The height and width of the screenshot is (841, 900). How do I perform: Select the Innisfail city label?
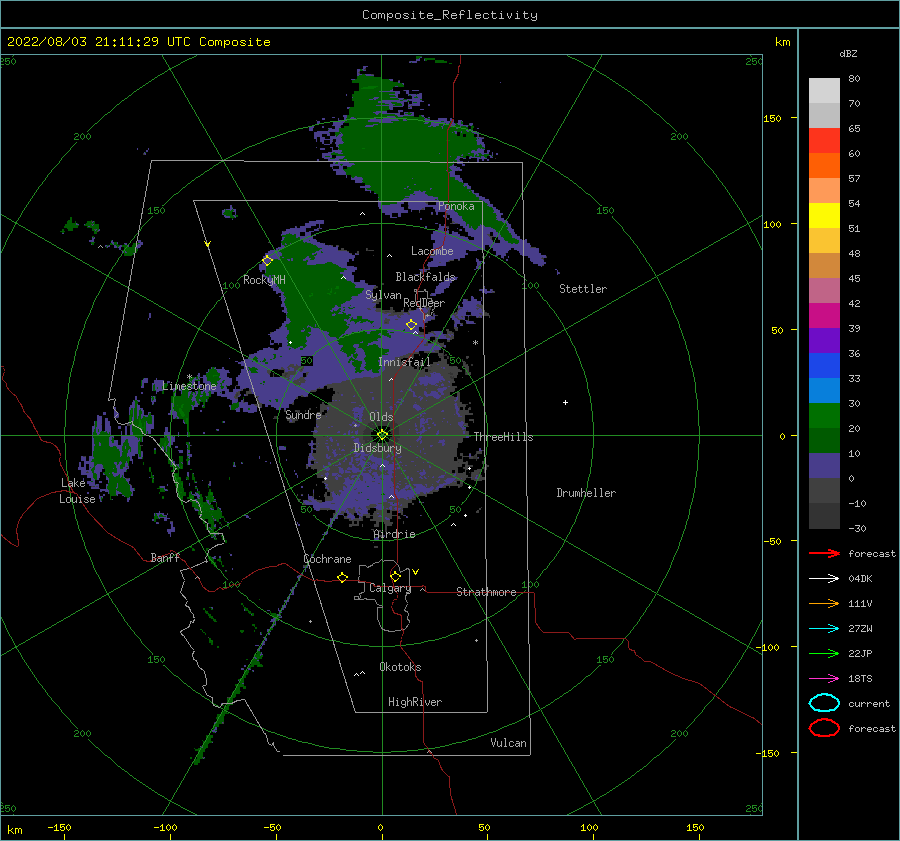coord(404,362)
